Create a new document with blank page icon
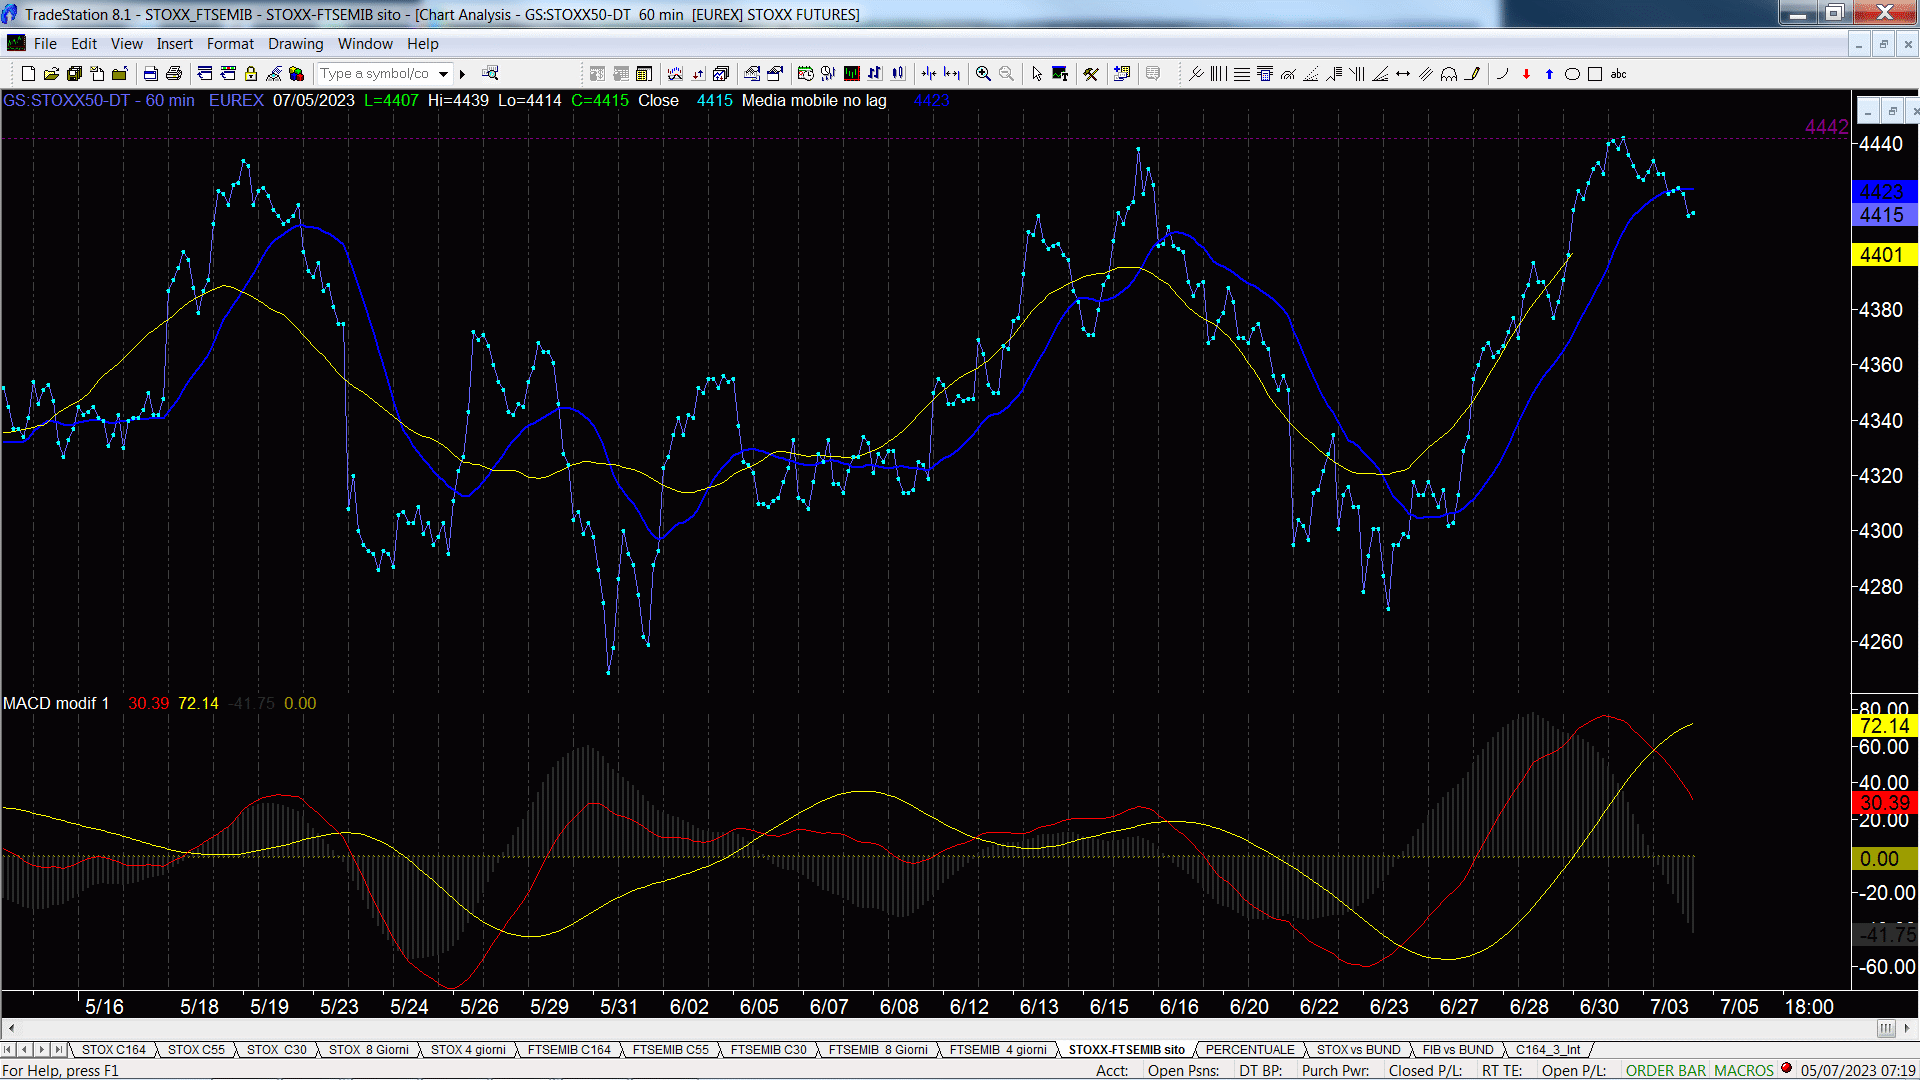The height and width of the screenshot is (1080, 1920). point(28,74)
